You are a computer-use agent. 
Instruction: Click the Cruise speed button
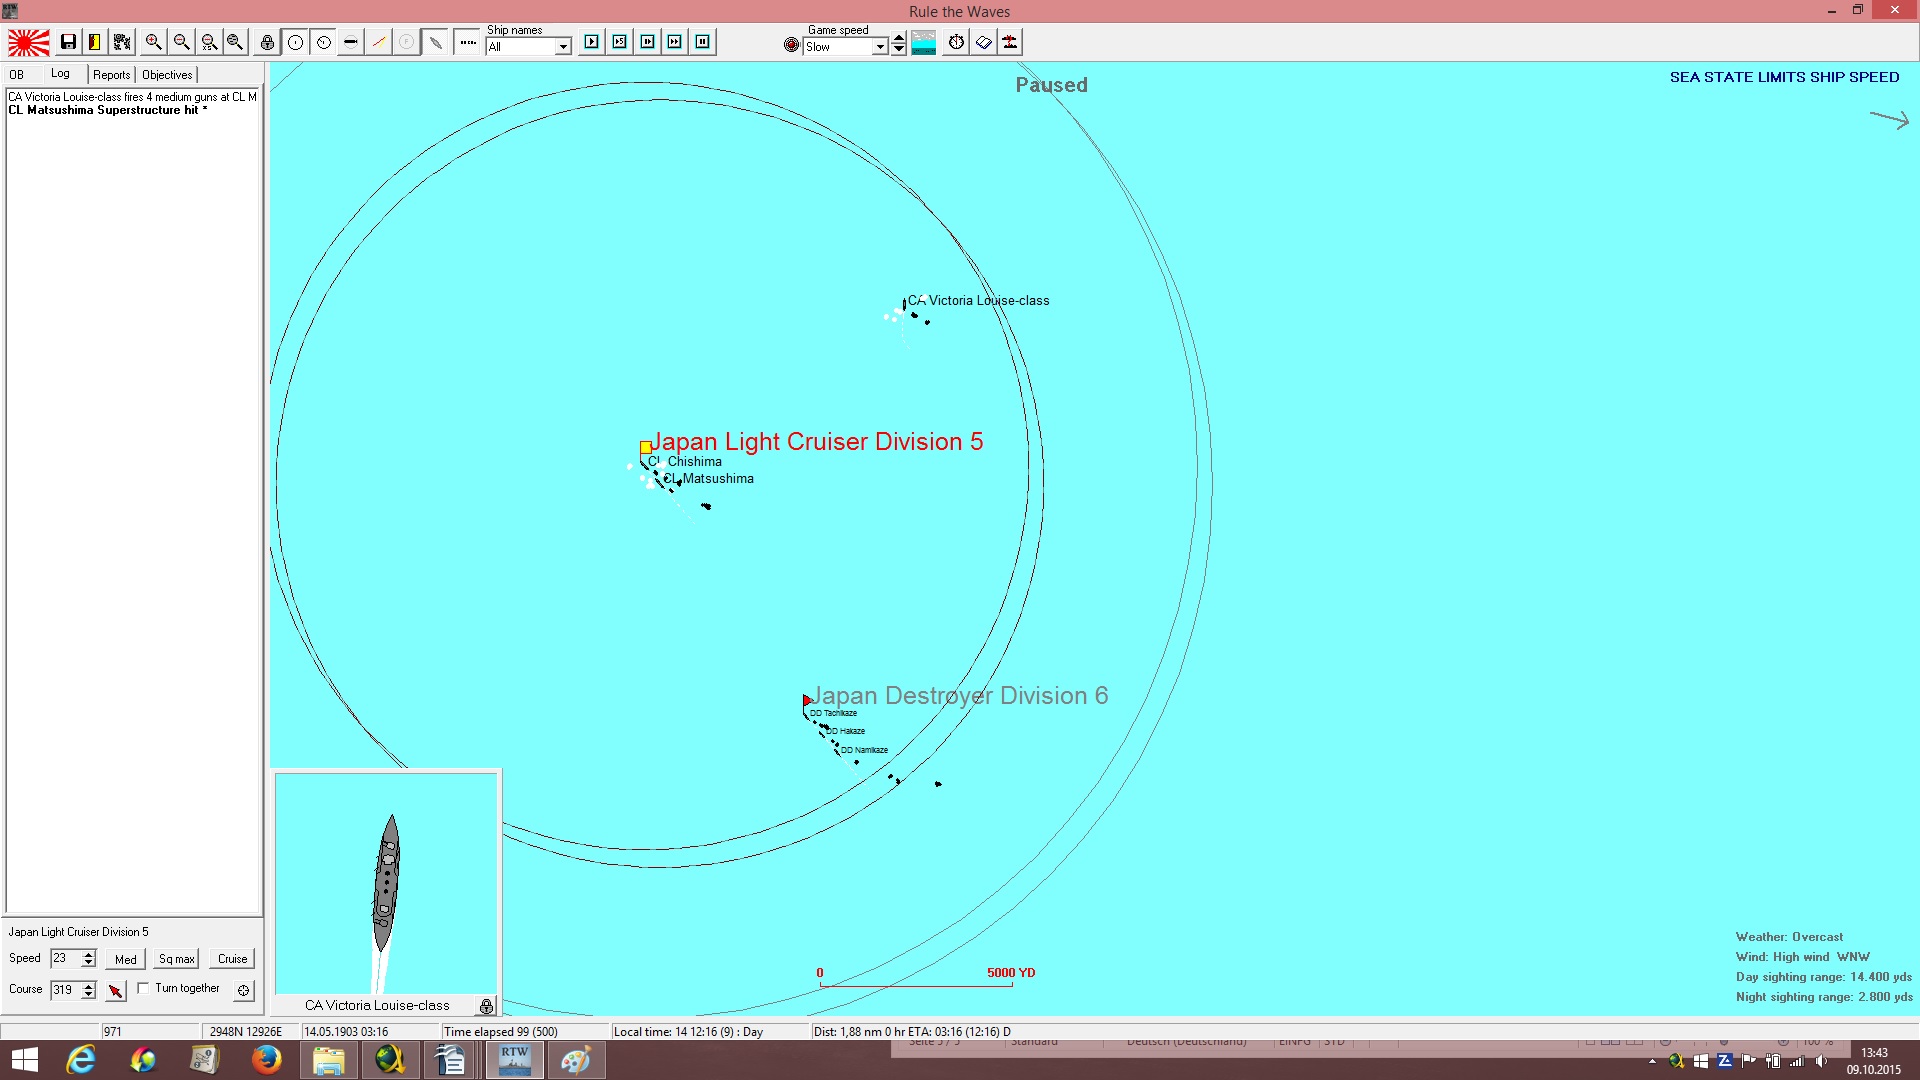coord(233,959)
